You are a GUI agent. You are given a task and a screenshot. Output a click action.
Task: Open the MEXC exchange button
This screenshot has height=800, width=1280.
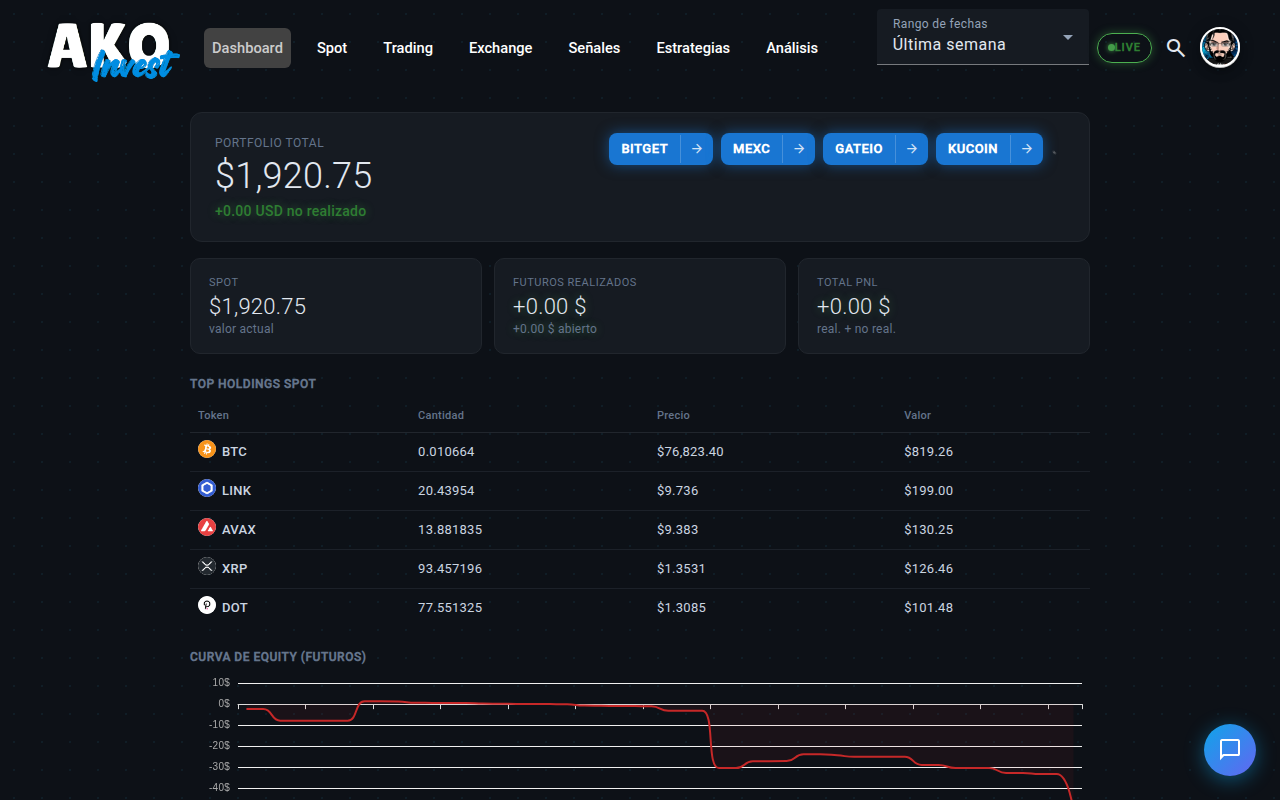click(752, 149)
